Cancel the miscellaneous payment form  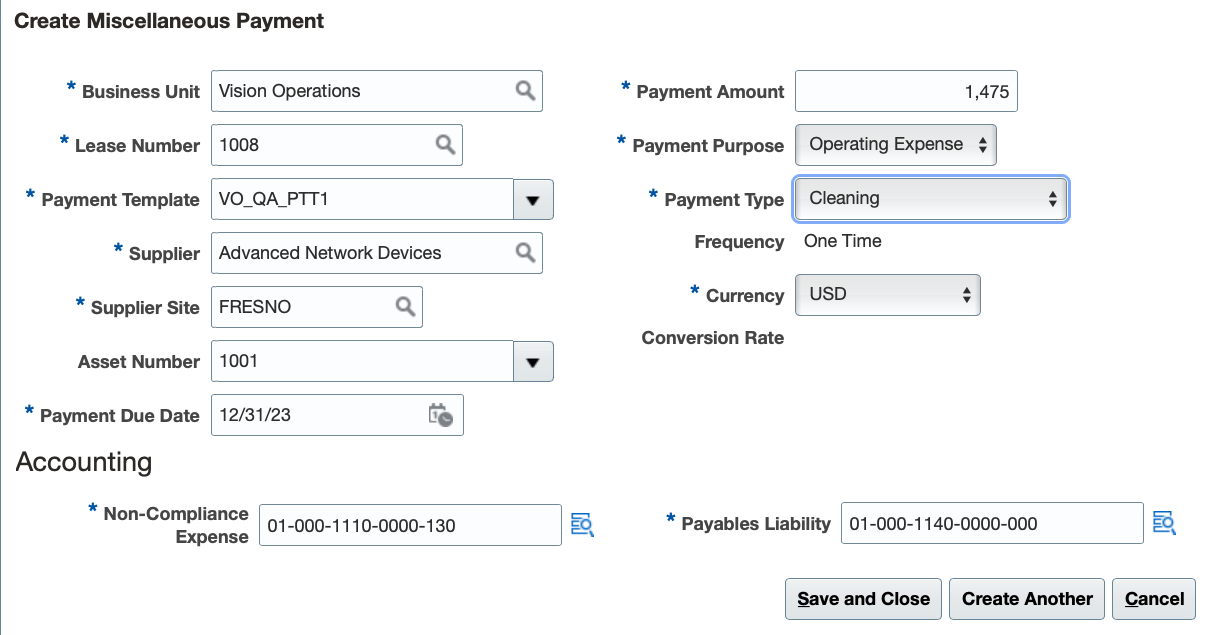[1154, 599]
